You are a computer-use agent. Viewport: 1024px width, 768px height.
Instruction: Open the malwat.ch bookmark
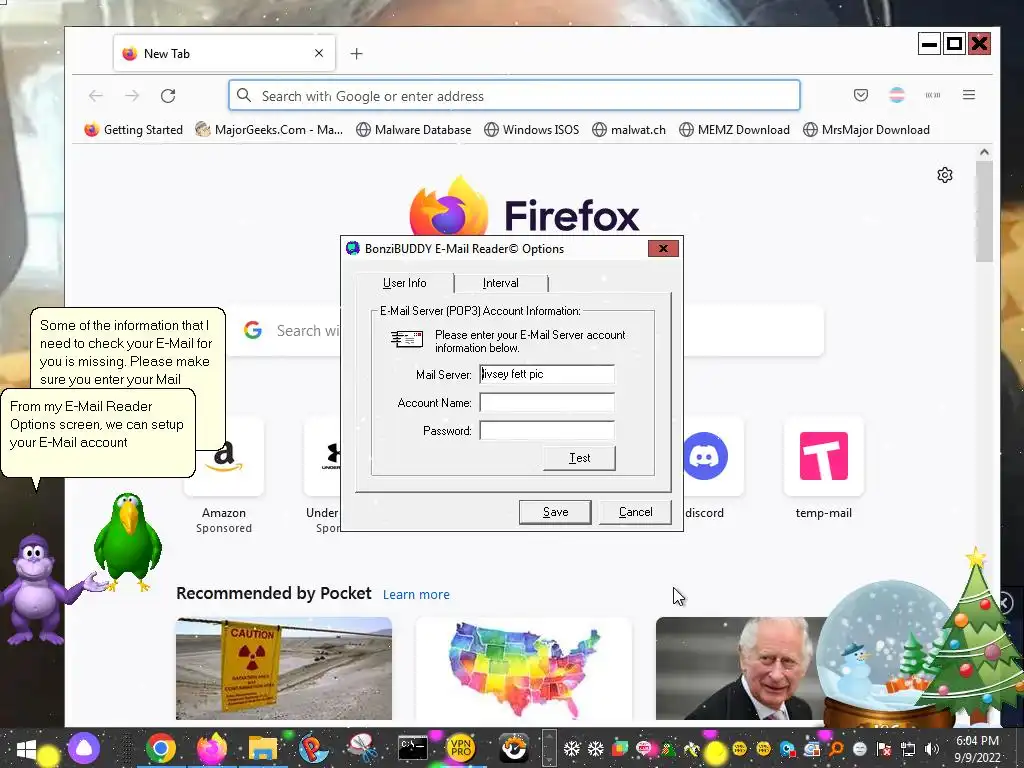(x=629, y=129)
